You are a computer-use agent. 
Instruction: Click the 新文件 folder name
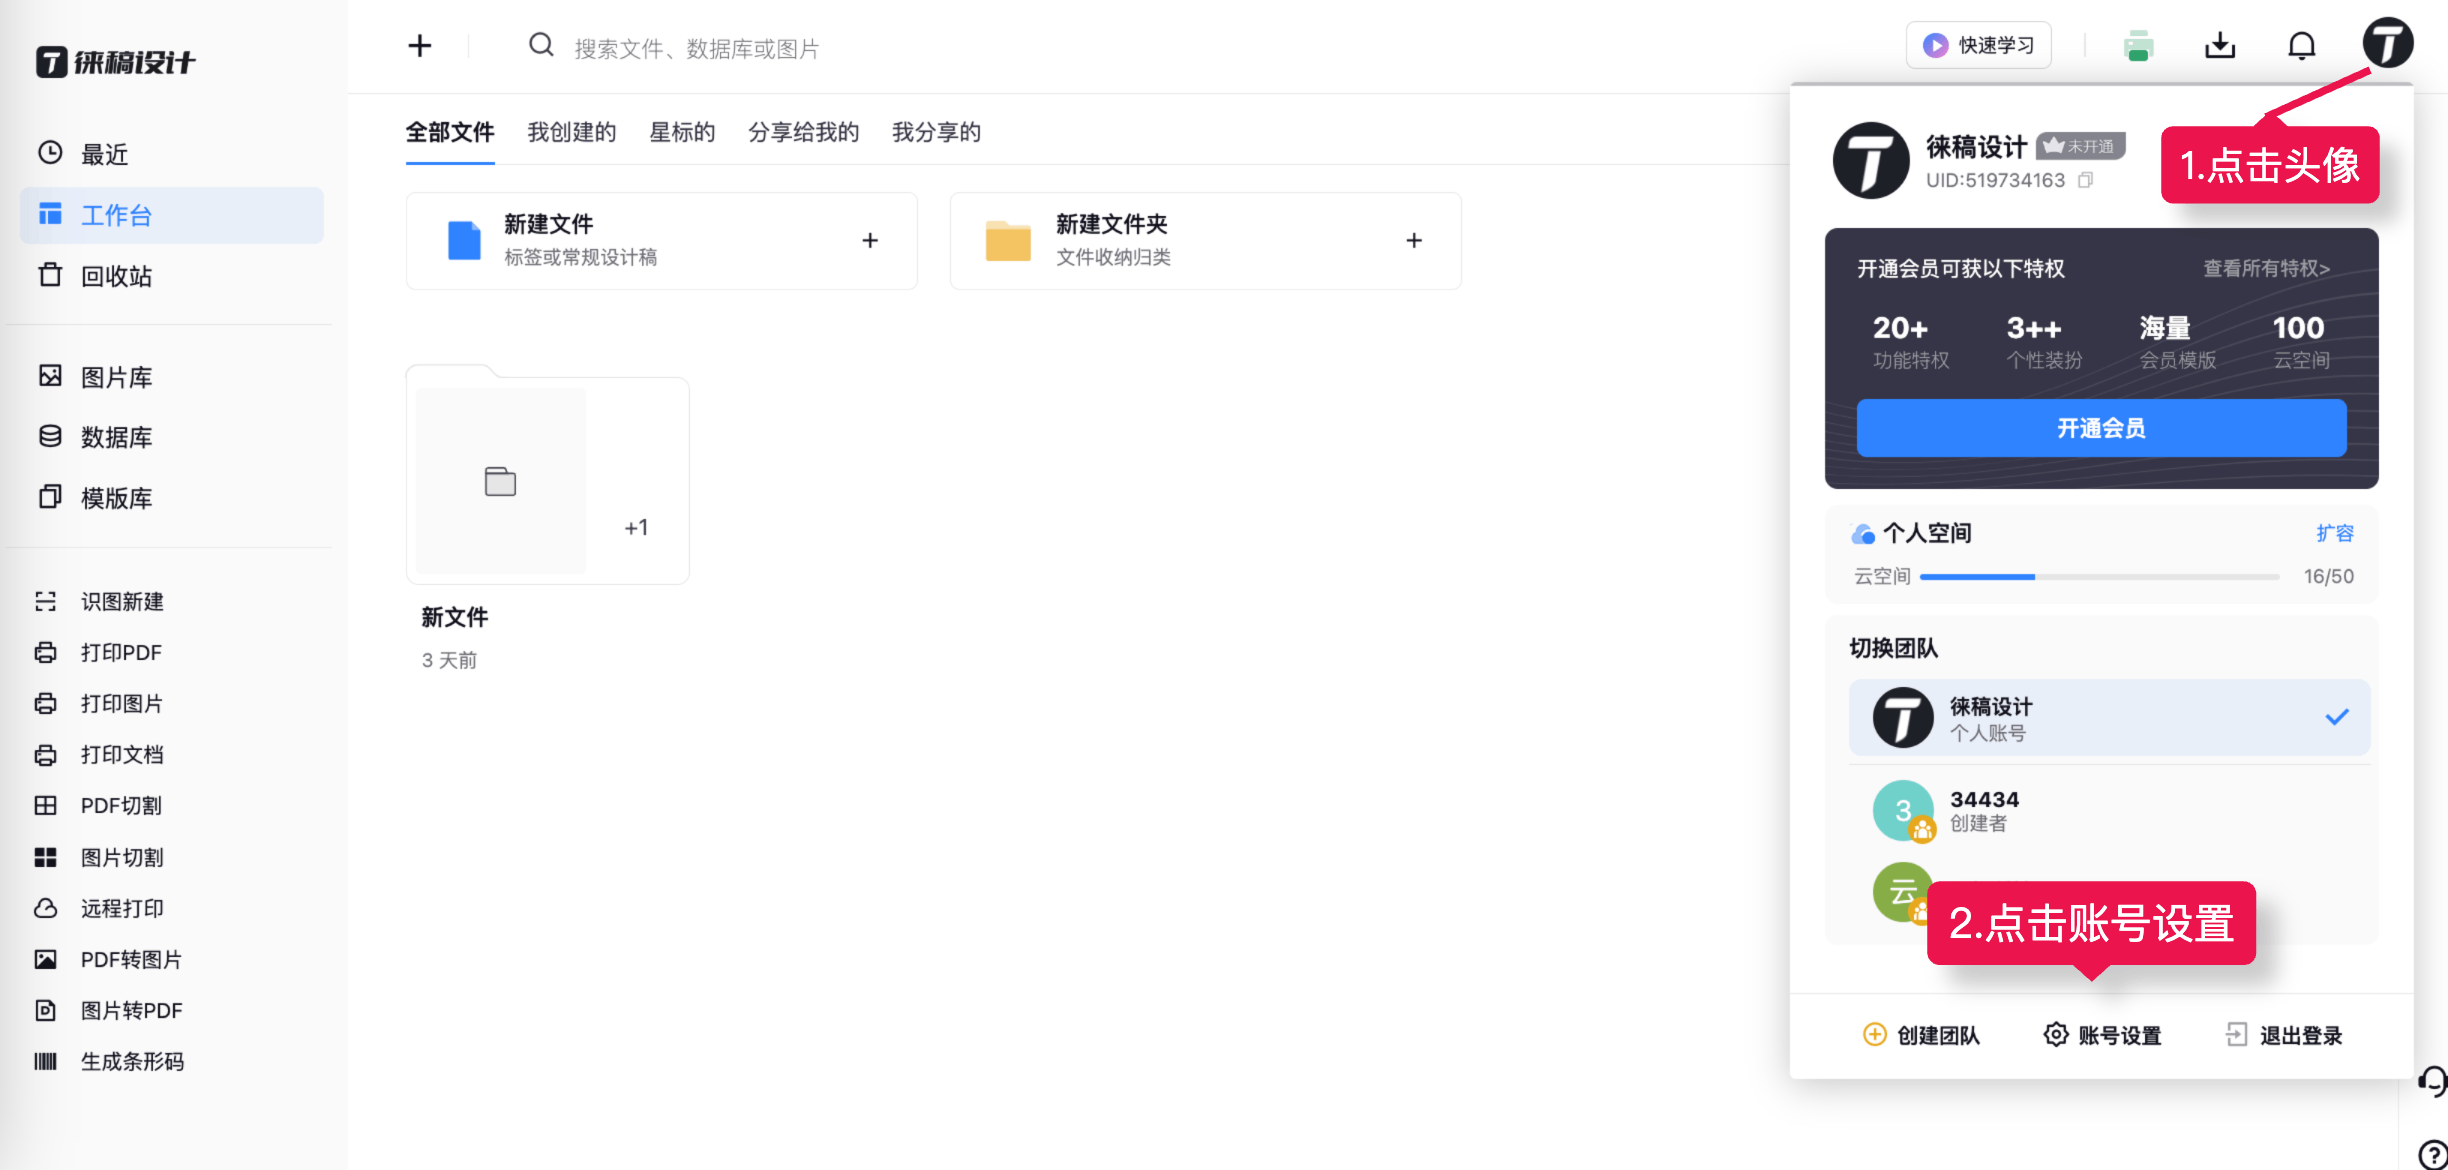[x=455, y=617]
